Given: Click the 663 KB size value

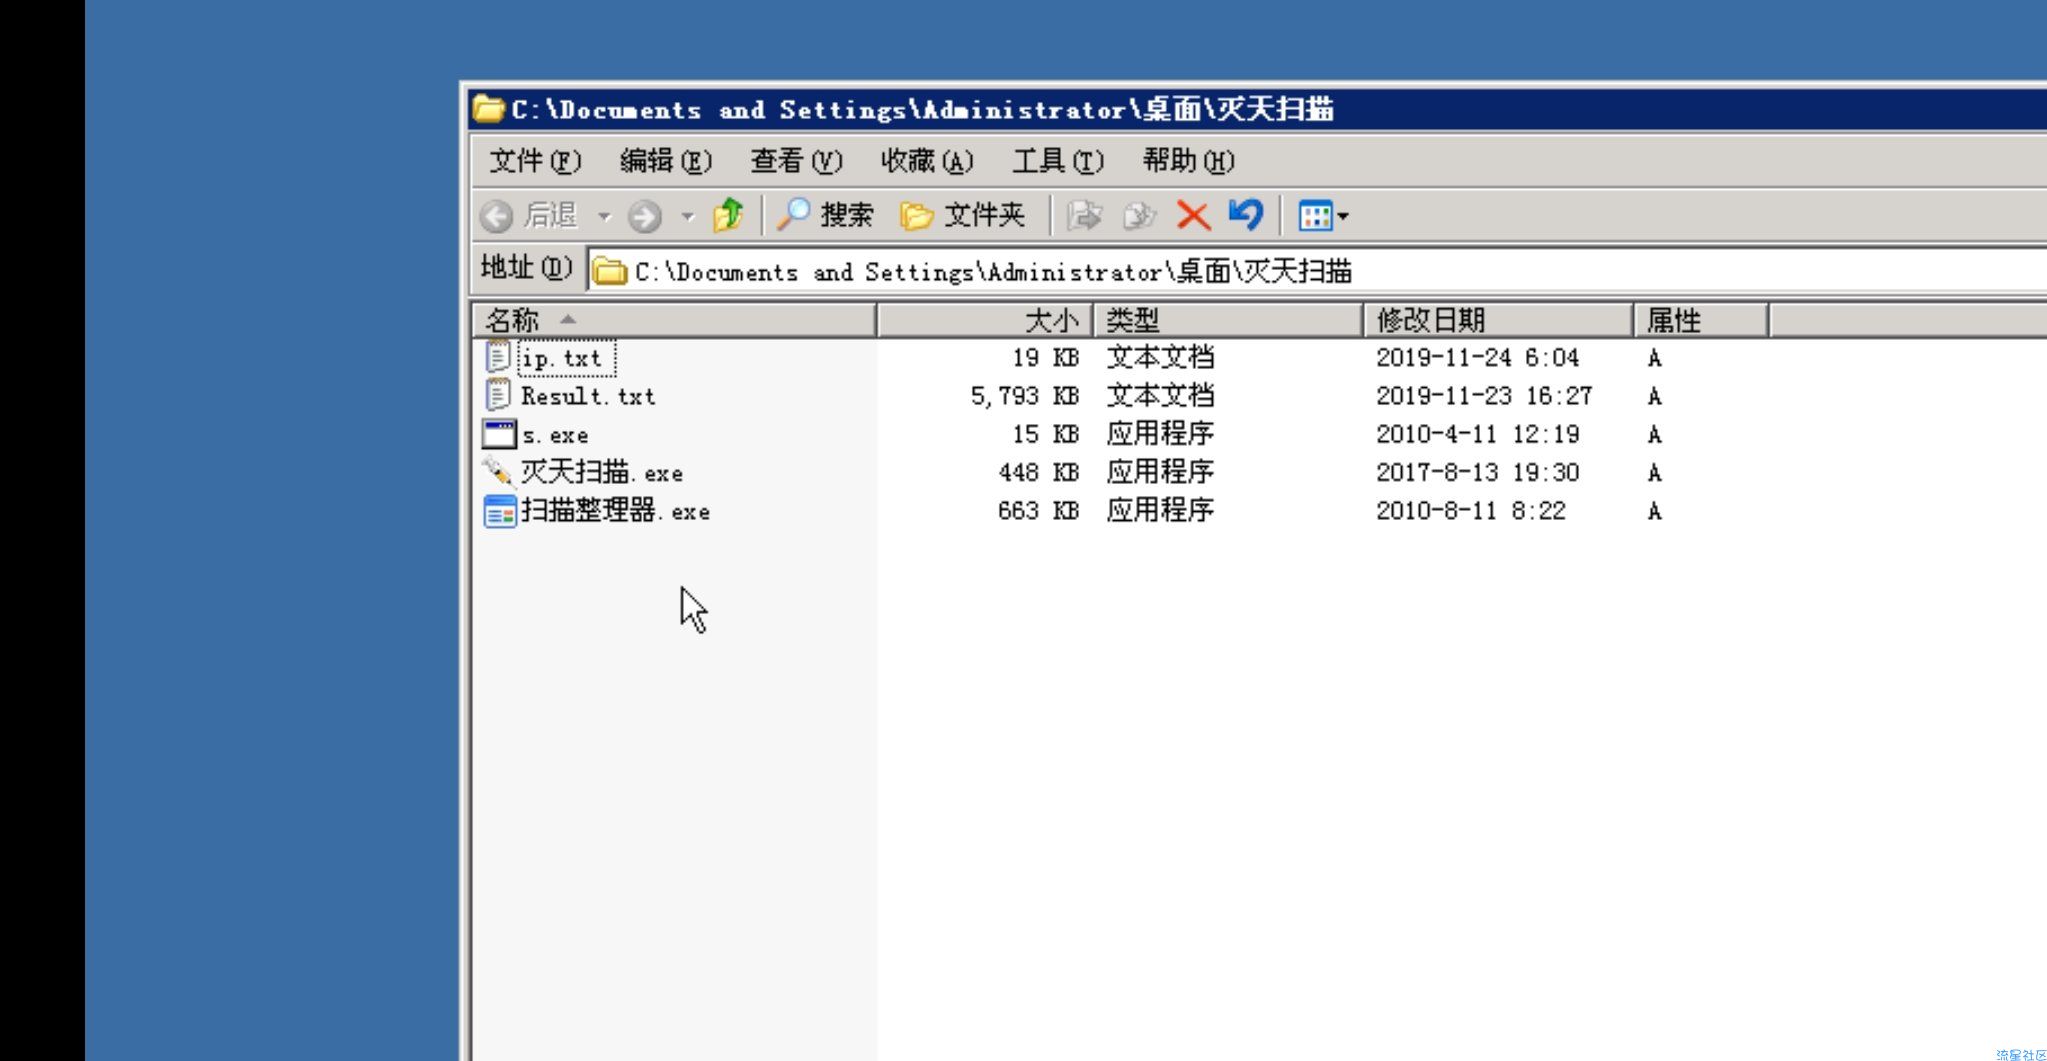Looking at the screenshot, I should 1038,511.
